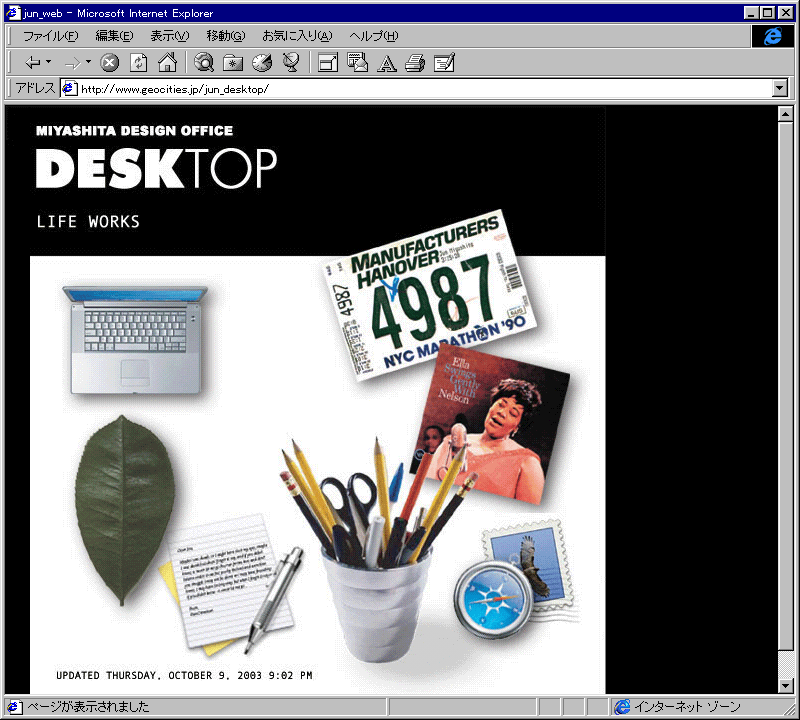Maximize the Internet Explorer window

(x=767, y=13)
